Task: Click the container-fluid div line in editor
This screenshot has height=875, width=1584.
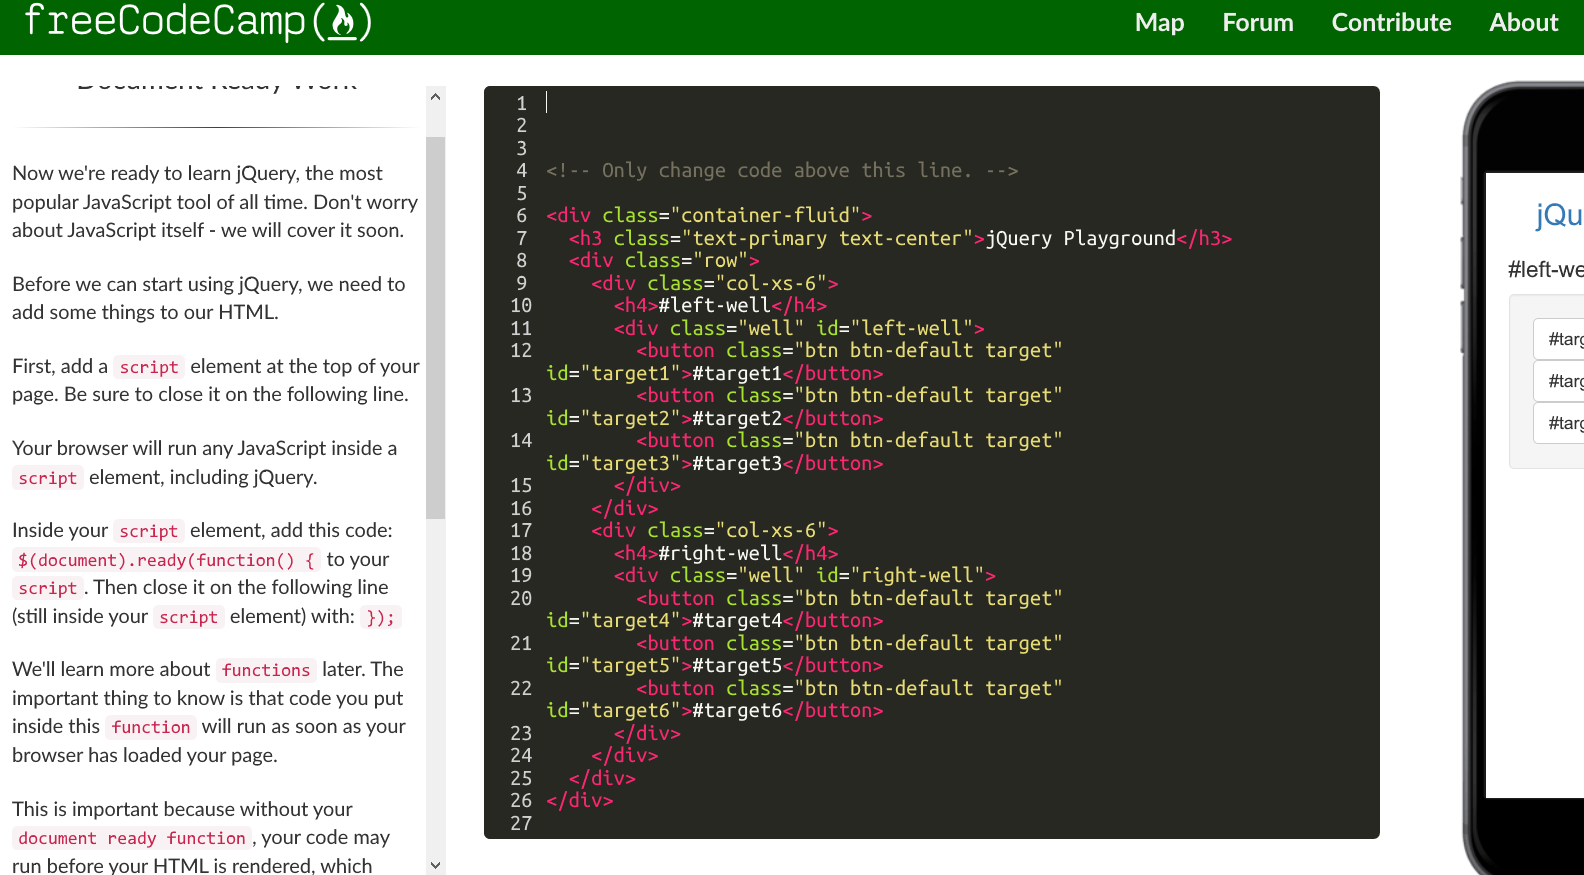Action: [x=708, y=216]
